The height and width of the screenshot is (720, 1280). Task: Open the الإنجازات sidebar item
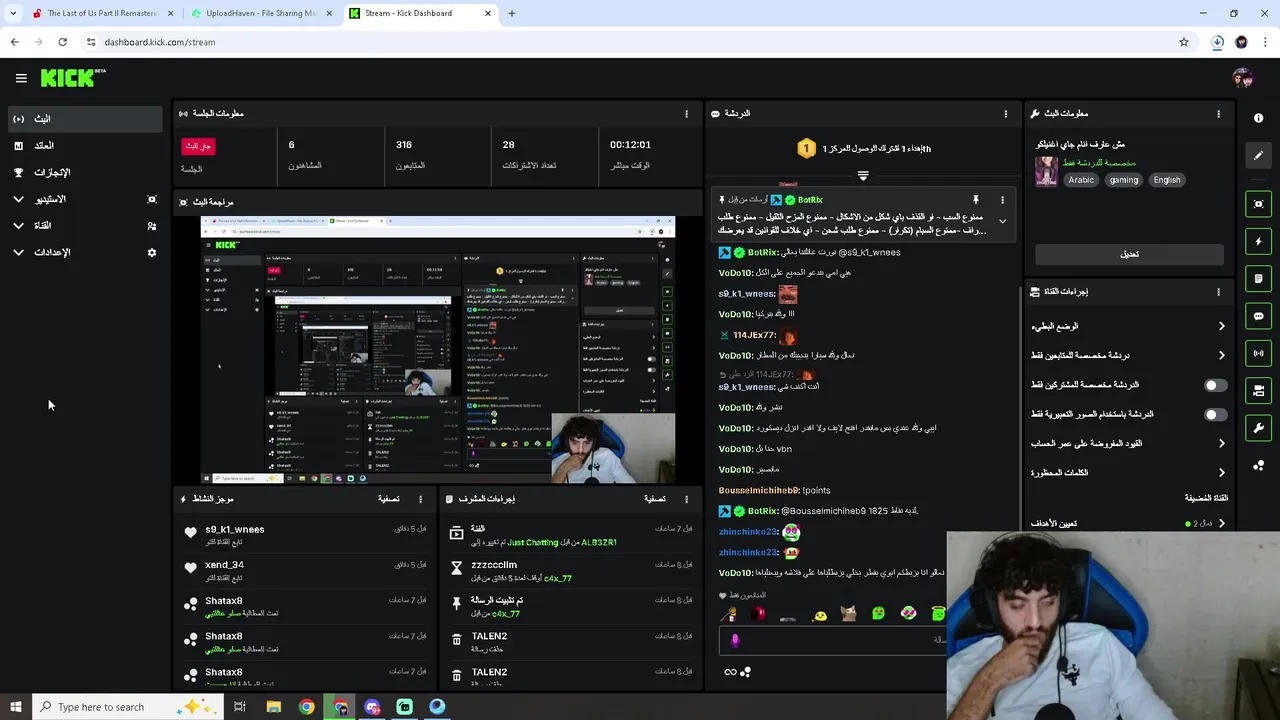click(x=84, y=172)
